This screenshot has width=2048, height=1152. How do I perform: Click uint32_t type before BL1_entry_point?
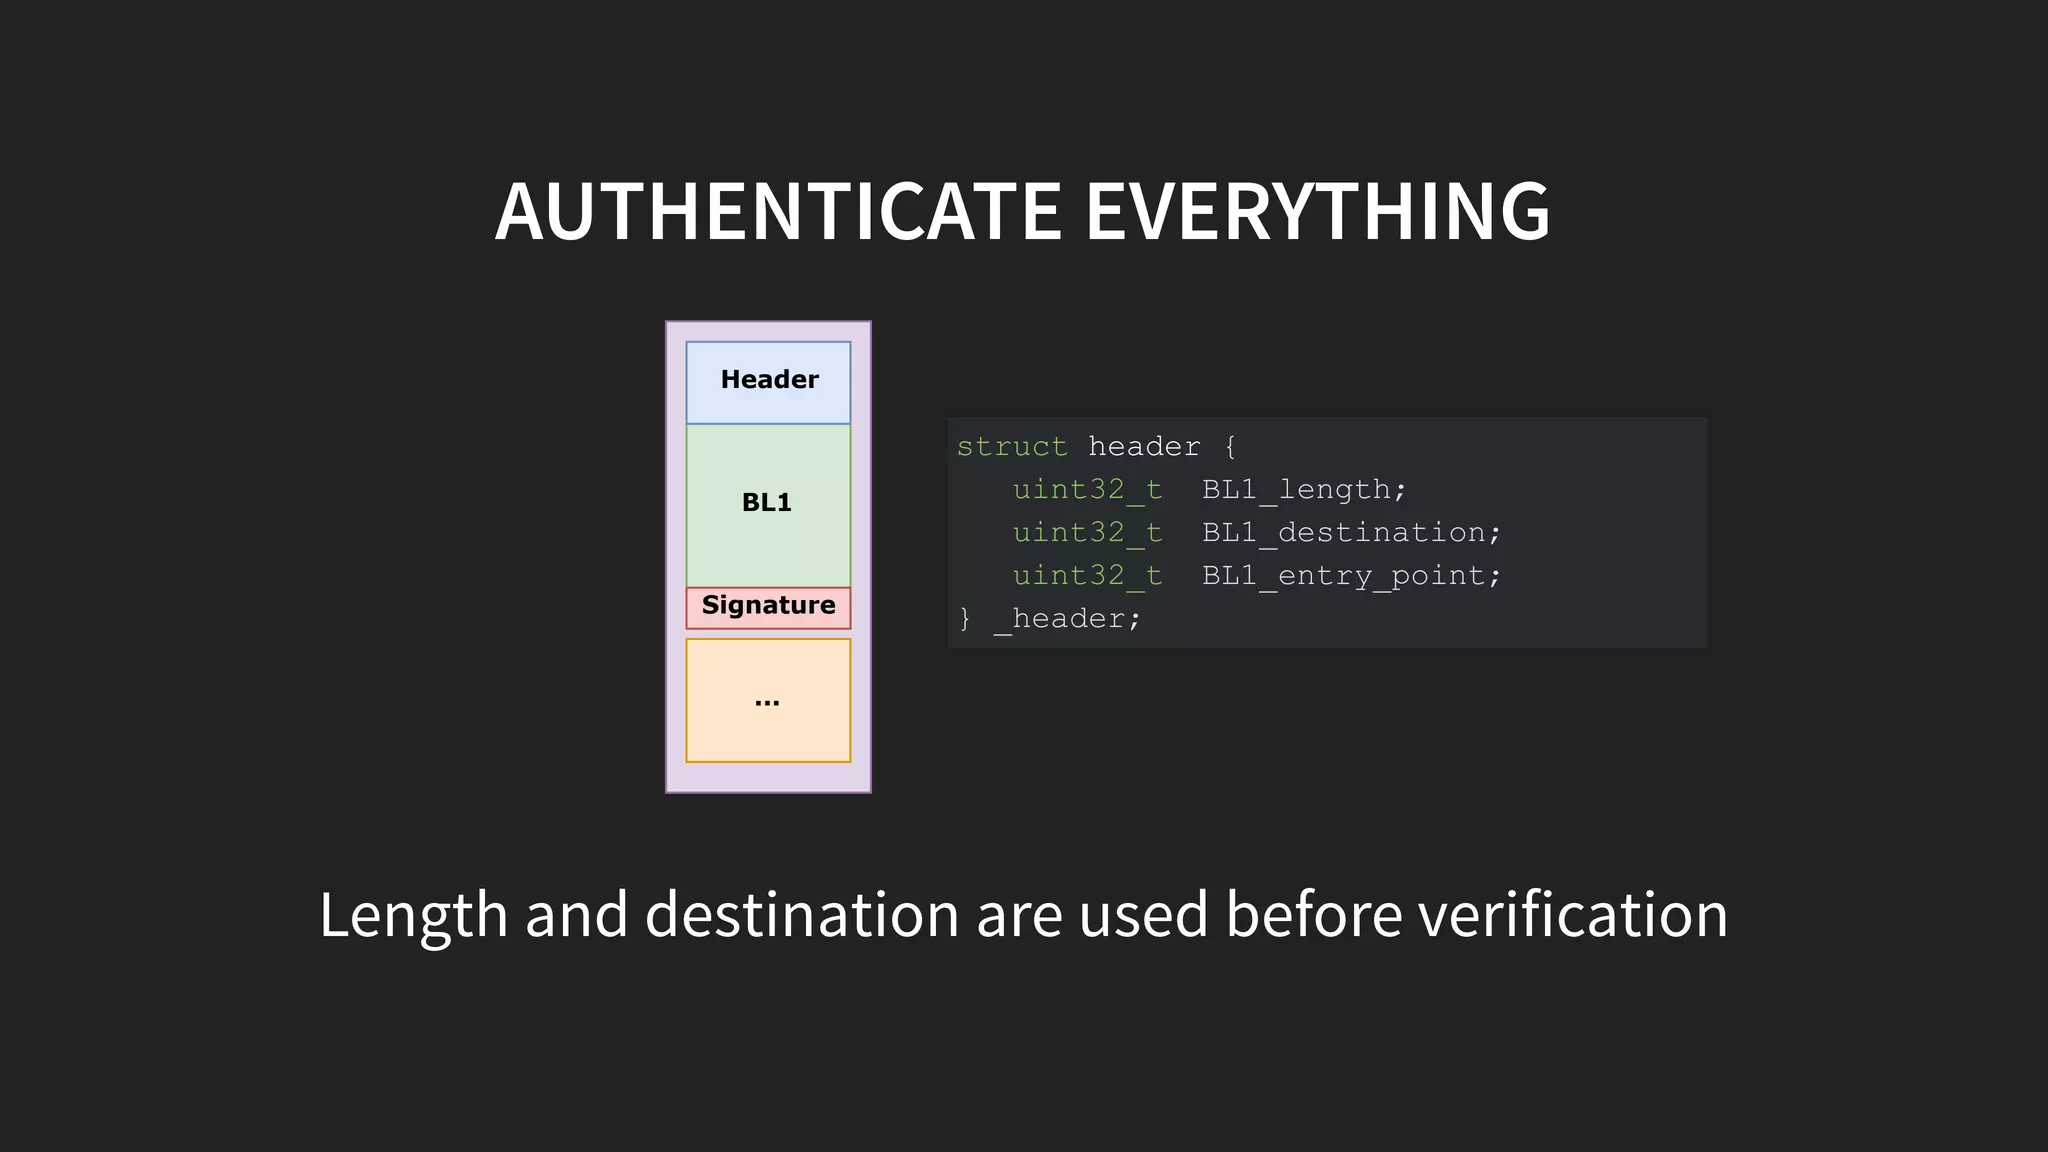[x=1087, y=575]
